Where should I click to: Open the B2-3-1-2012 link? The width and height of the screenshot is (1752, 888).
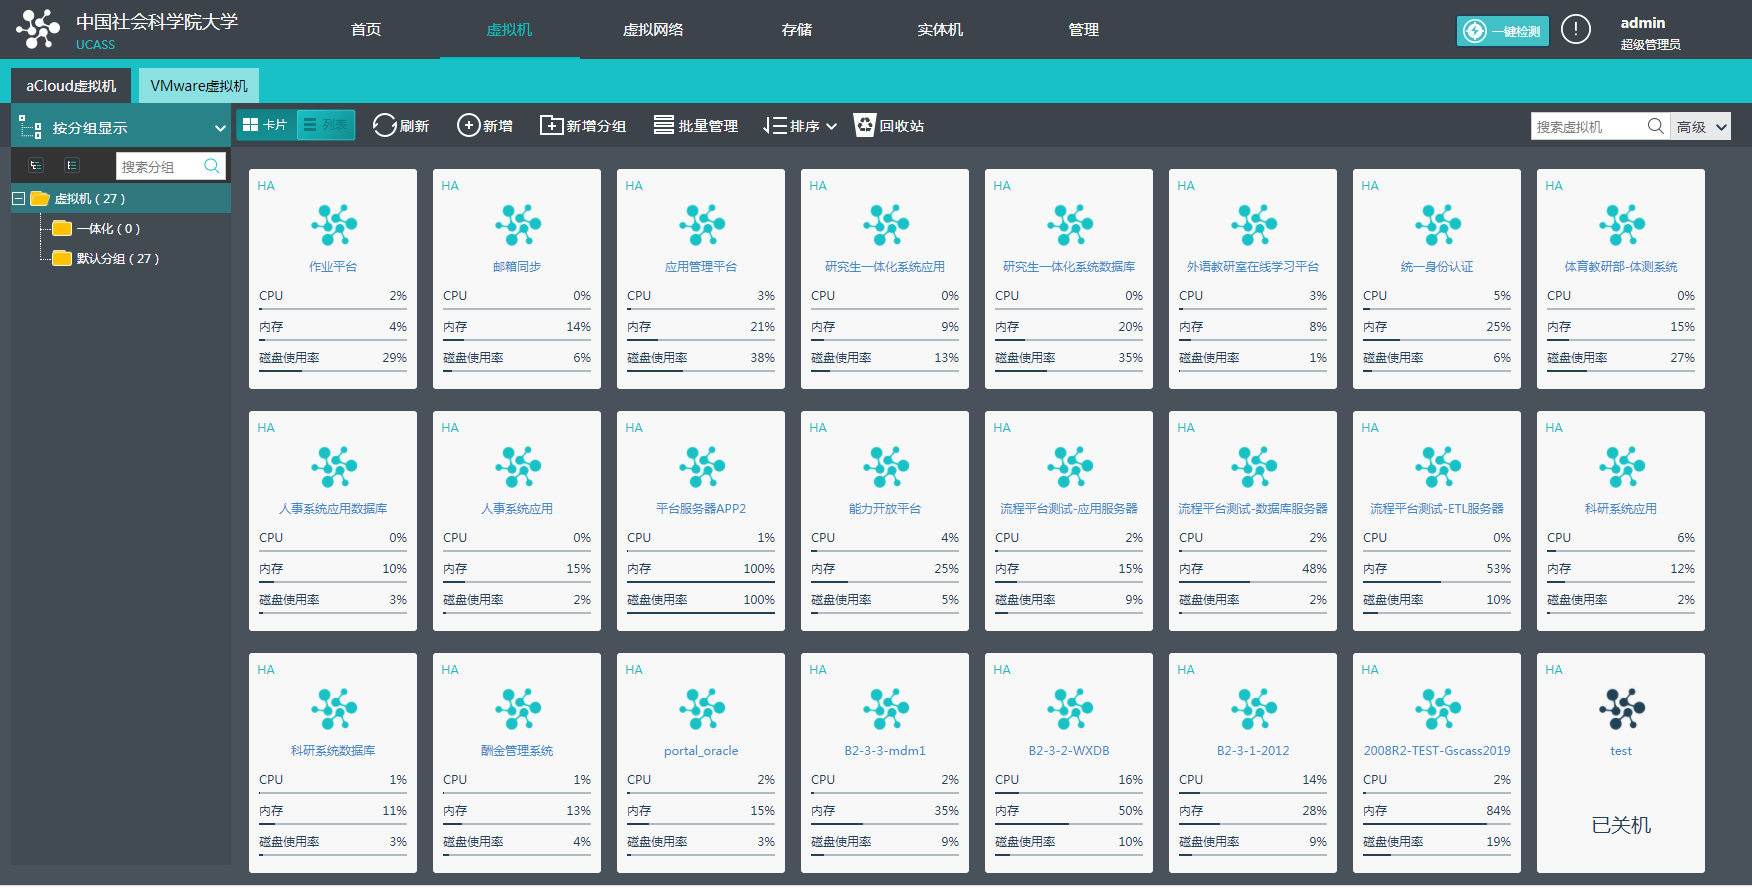(1253, 751)
